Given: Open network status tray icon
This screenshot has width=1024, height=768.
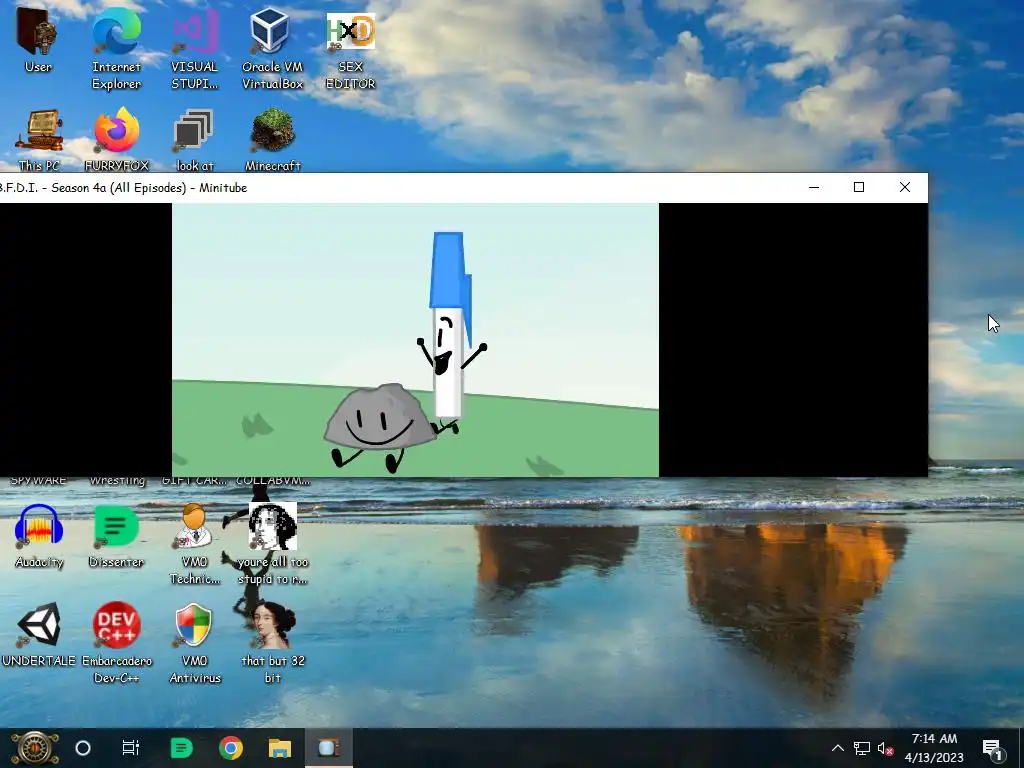Looking at the screenshot, I should click(861, 748).
